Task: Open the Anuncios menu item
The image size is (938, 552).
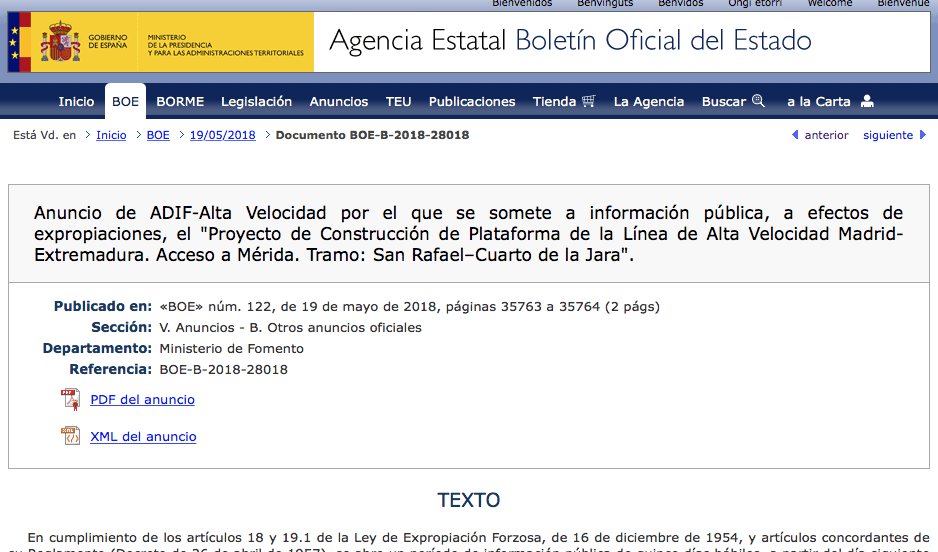Action: [x=339, y=102]
